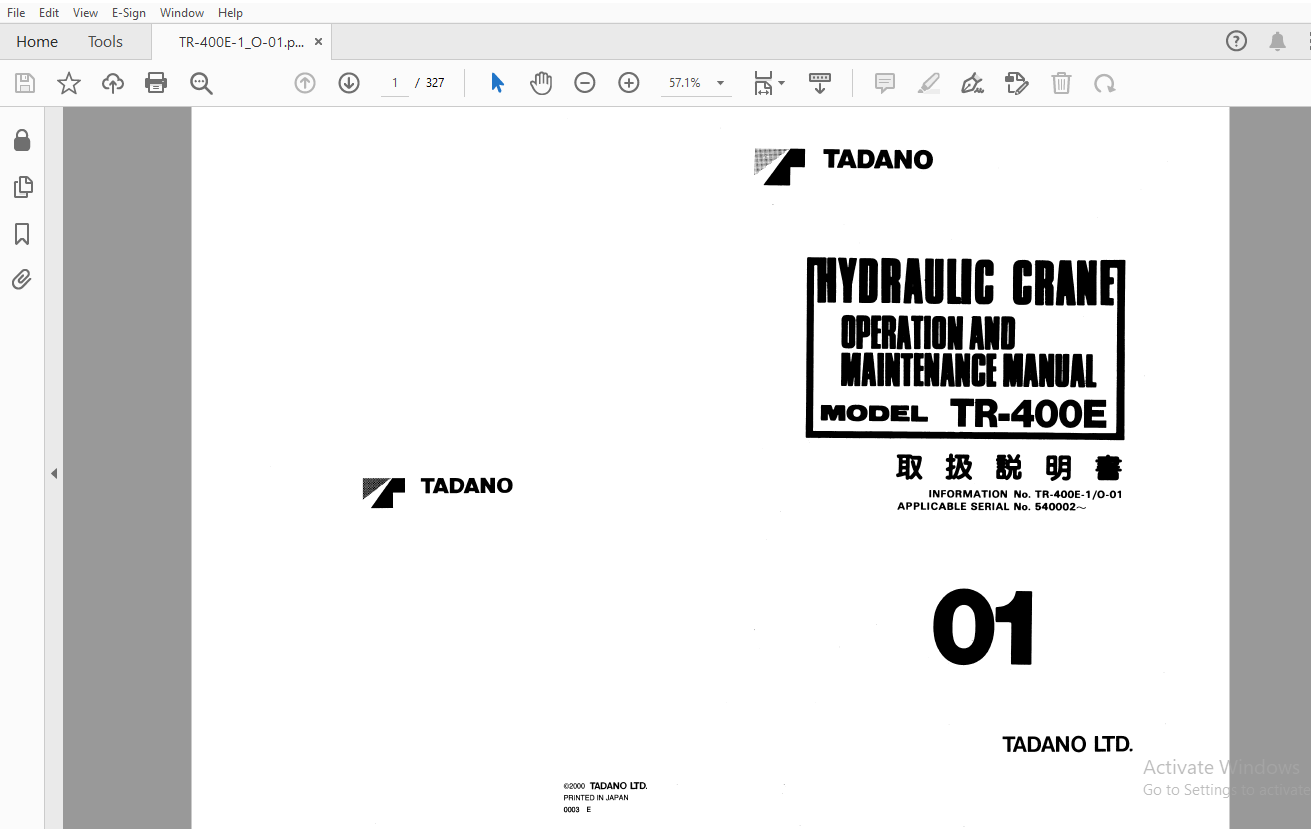The height and width of the screenshot is (829, 1311).
Task: Open the File menu
Action: [16, 13]
